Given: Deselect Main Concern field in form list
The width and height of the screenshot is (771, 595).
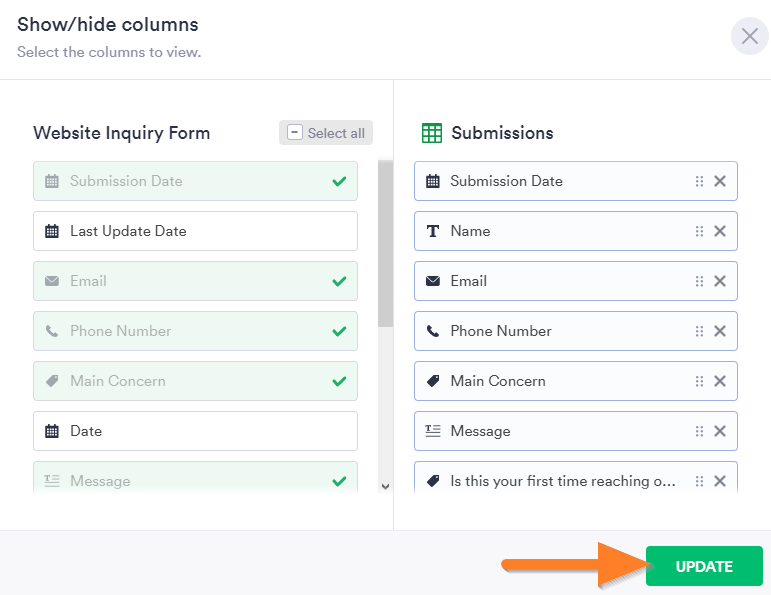Looking at the screenshot, I should coord(195,381).
